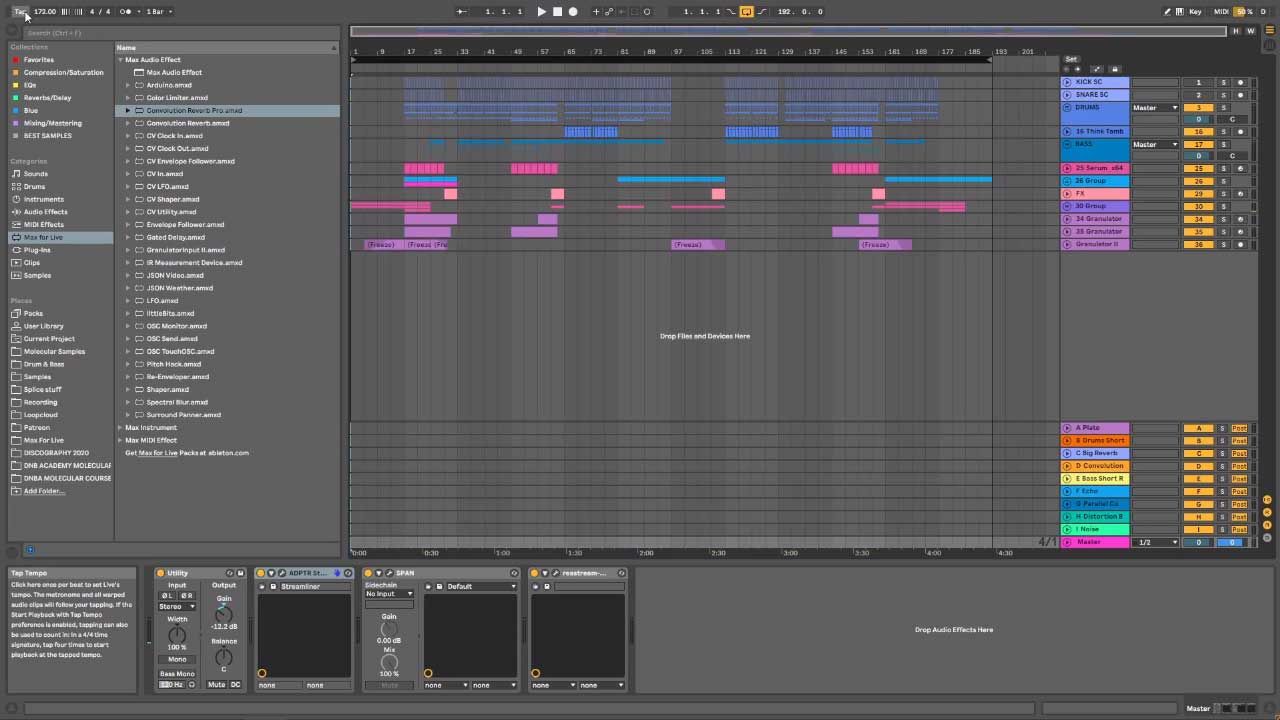Solo the KICK SC track

pyautogui.click(x=1223, y=82)
